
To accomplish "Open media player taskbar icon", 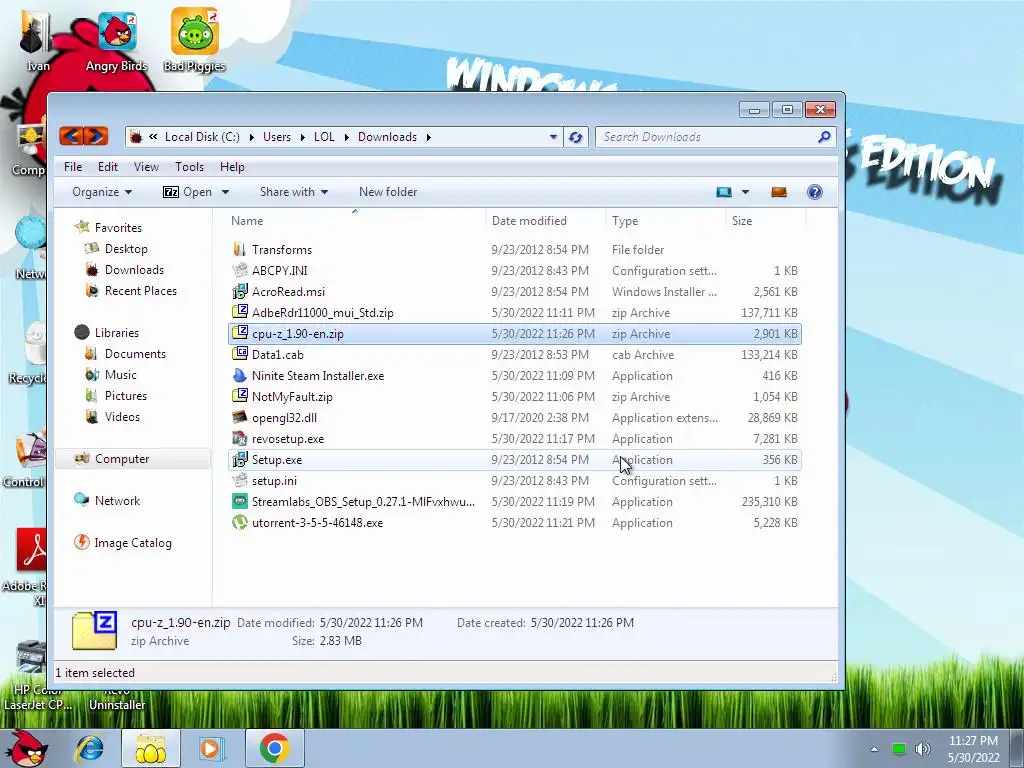I will pyautogui.click(x=211, y=748).
